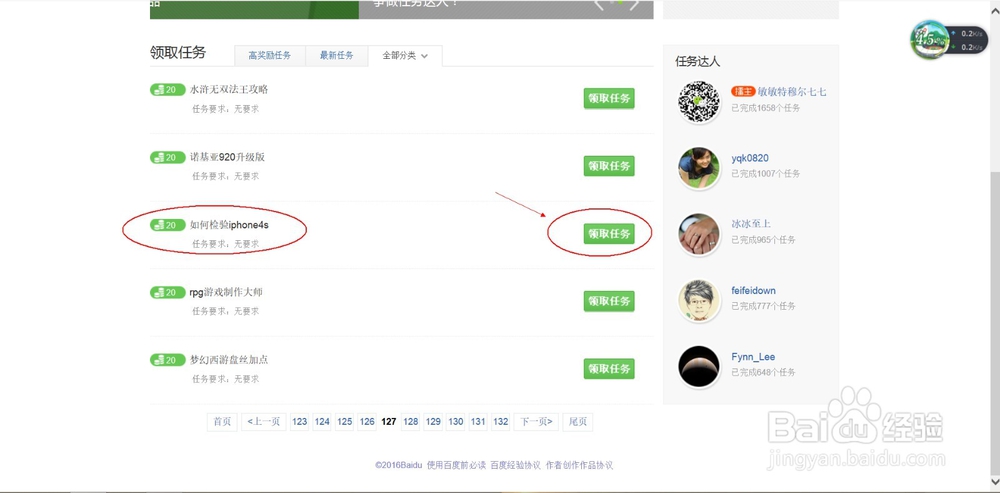
Task: Click the network speed monitor floating widget
Action: (948, 41)
